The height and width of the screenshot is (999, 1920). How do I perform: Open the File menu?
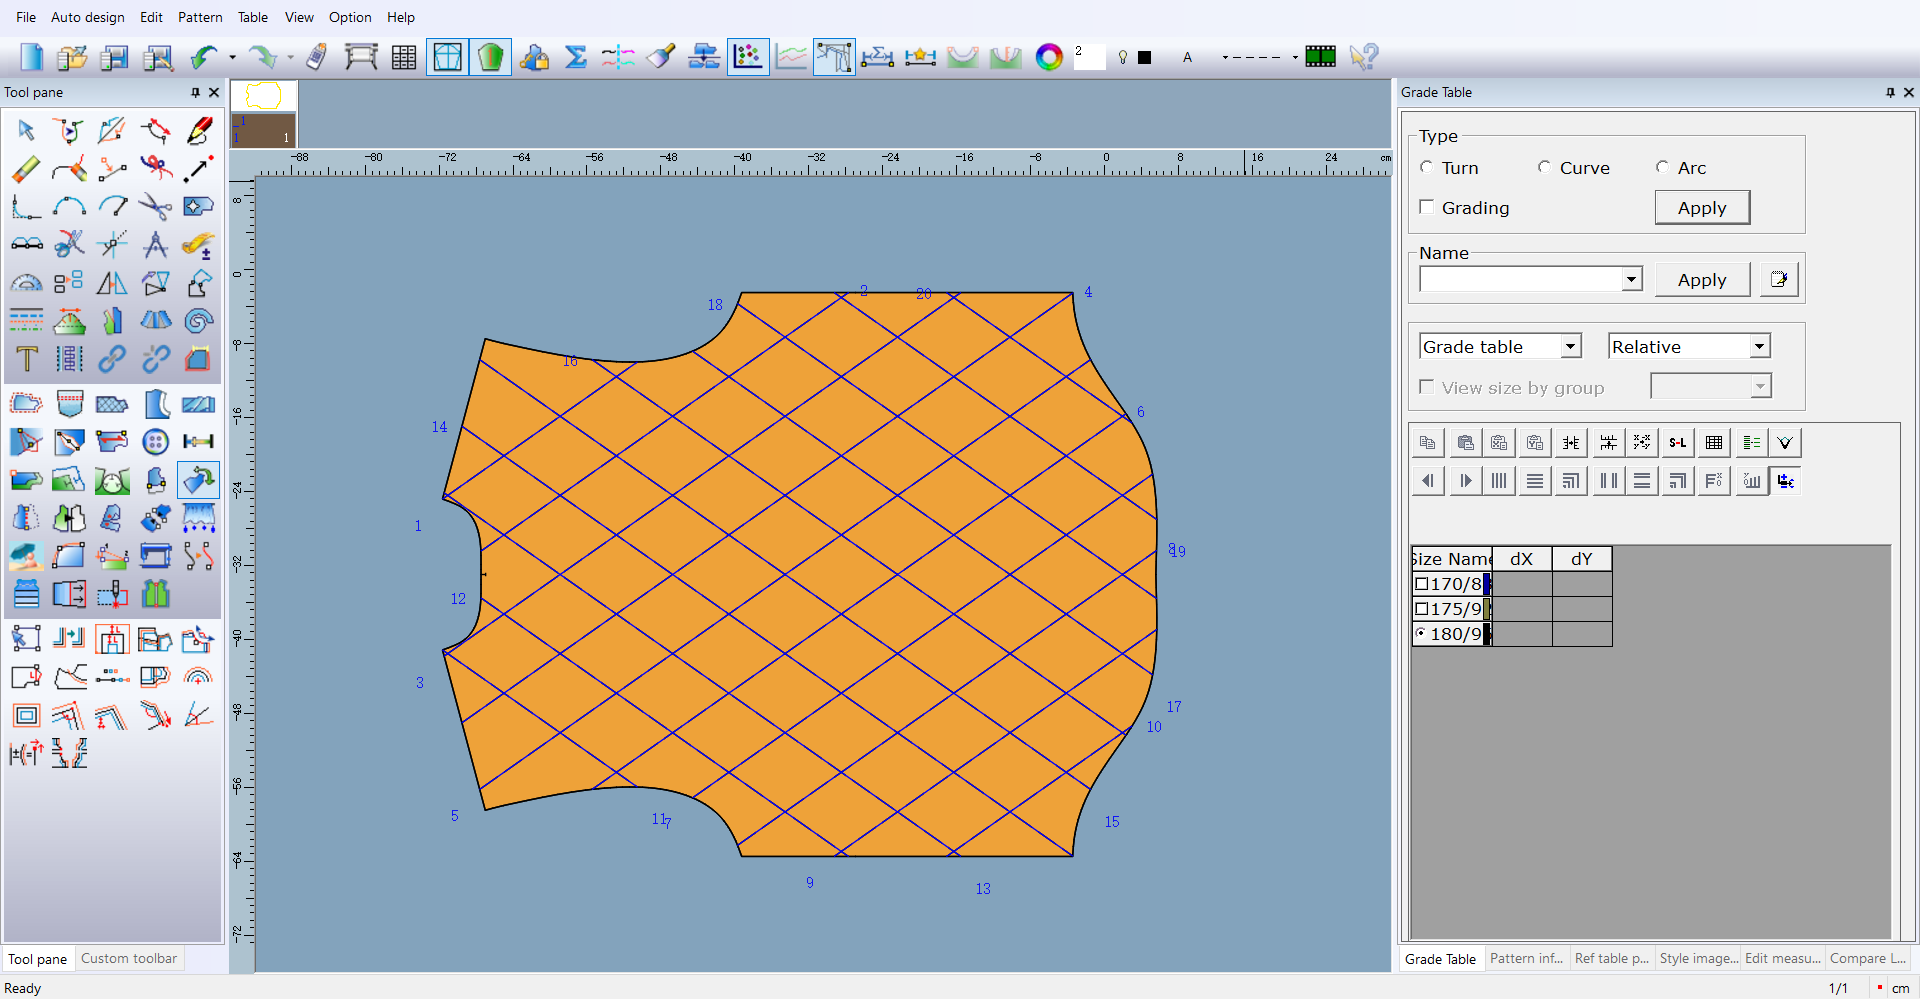[26, 17]
